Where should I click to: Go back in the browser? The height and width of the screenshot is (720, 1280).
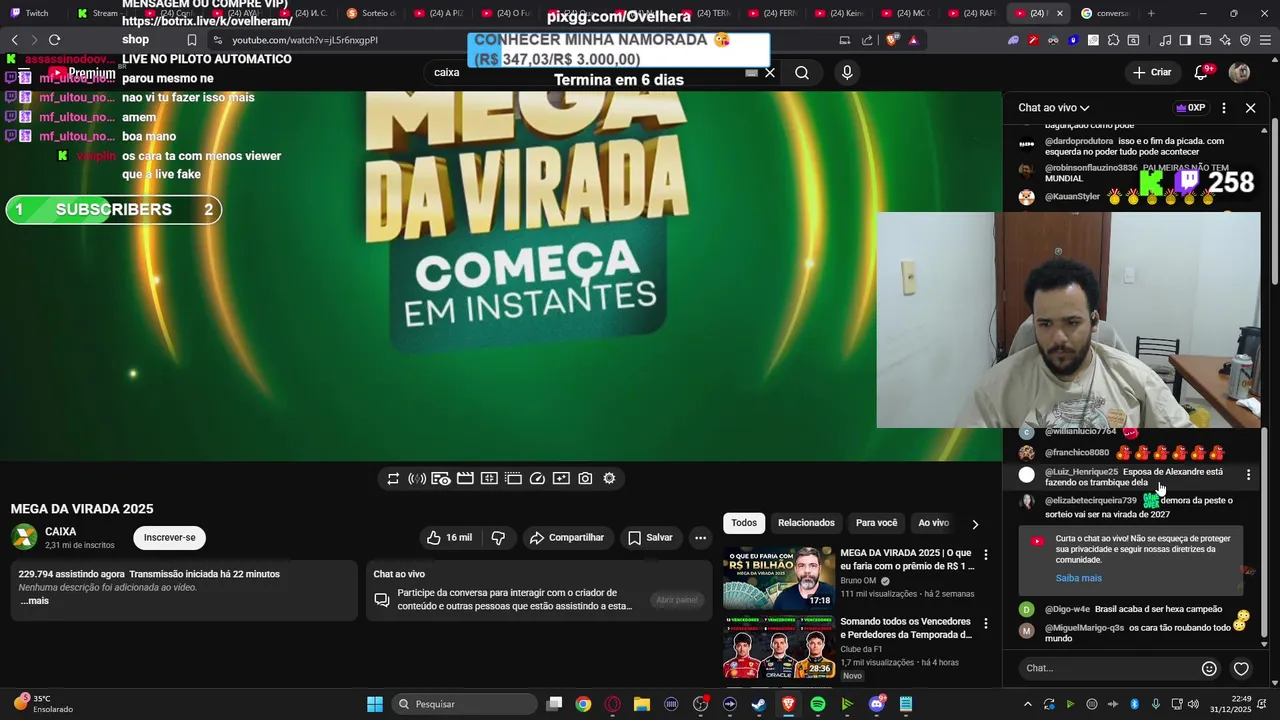[14, 40]
